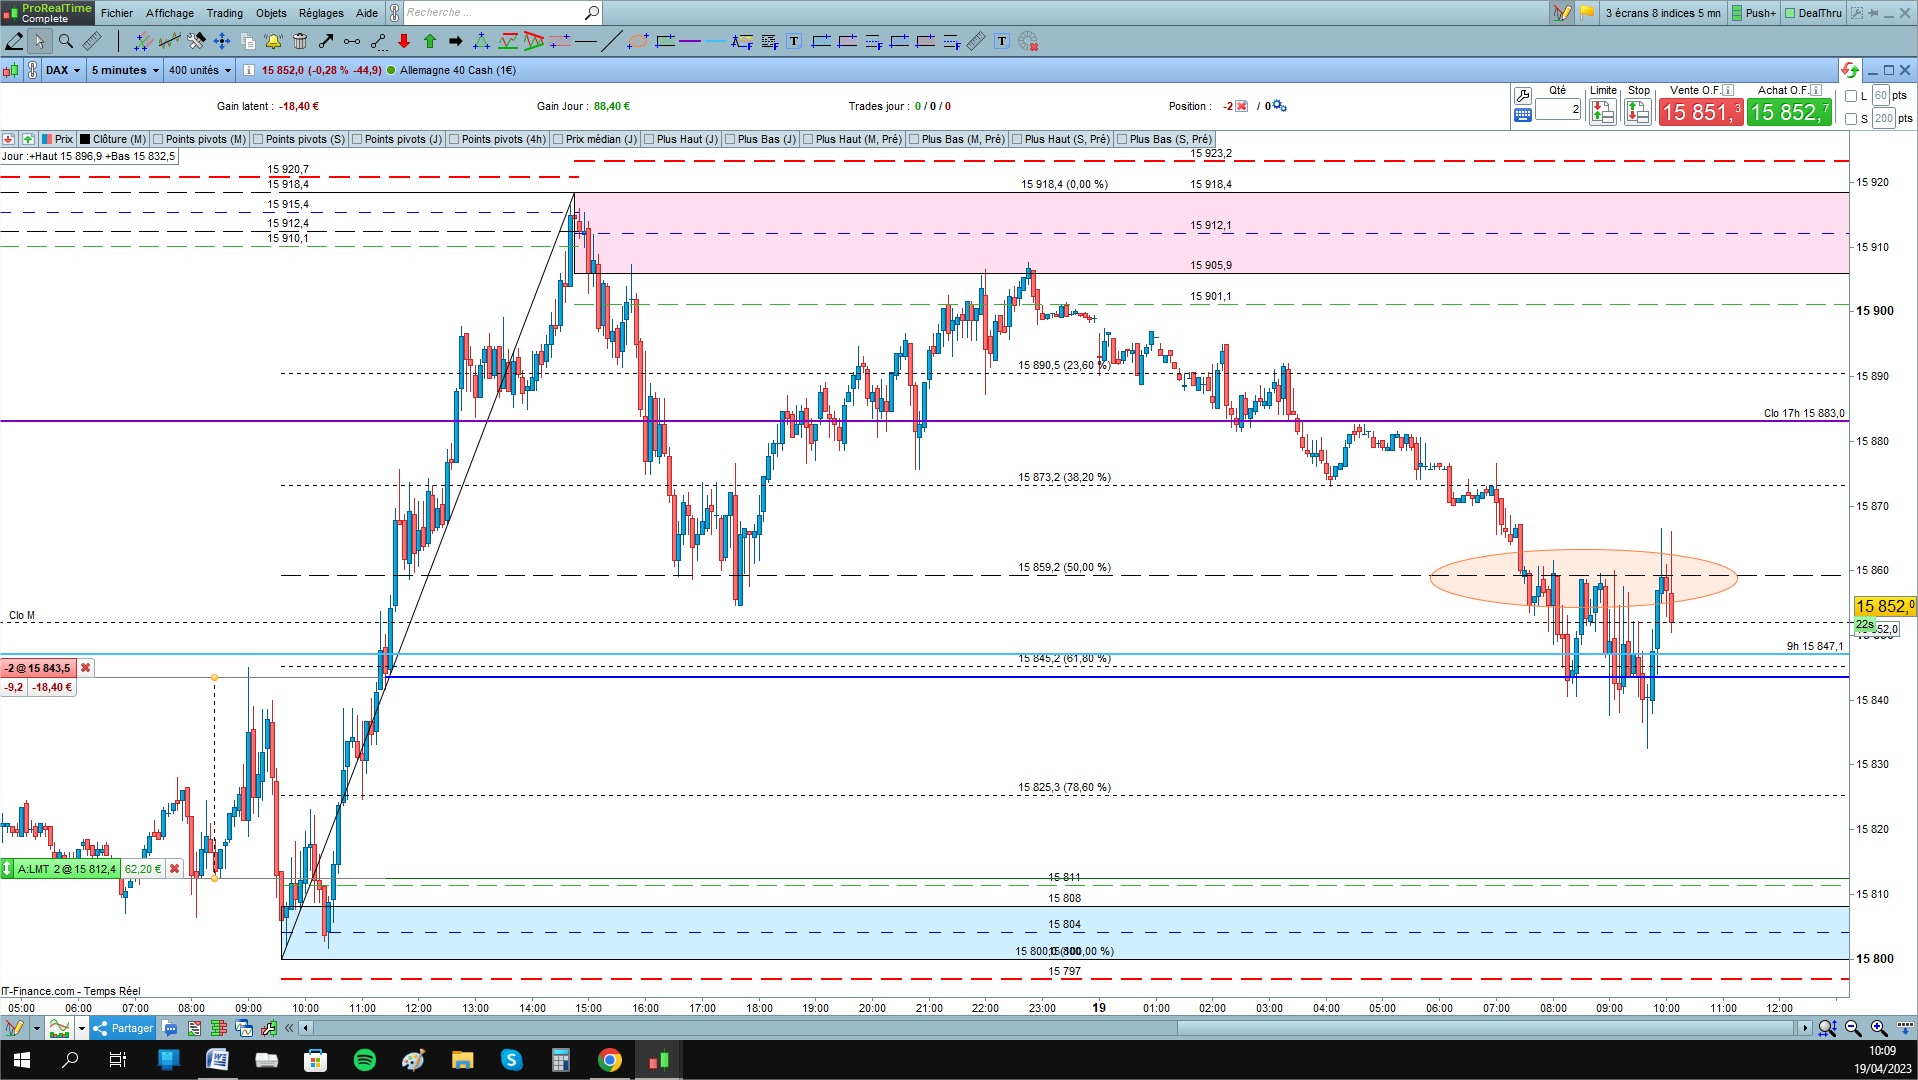Screen dimensions: 1918x1080
Task: Click the chart link group icon
Action: (x=33, y=70)
